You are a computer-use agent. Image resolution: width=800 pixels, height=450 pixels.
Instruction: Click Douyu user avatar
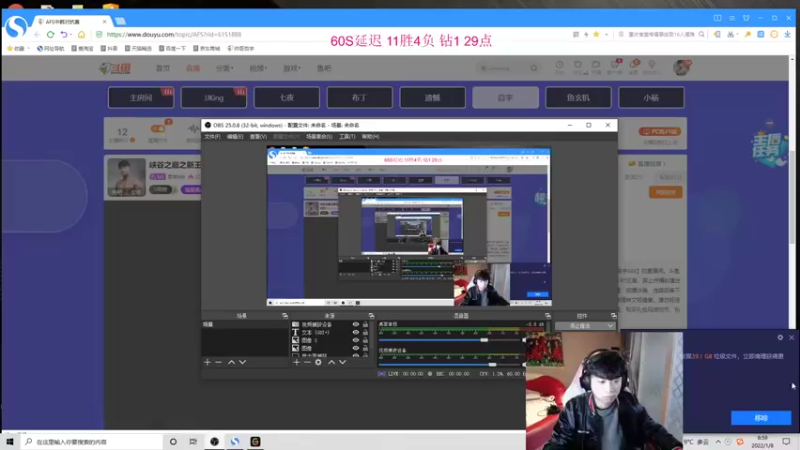tap(681, 67)
